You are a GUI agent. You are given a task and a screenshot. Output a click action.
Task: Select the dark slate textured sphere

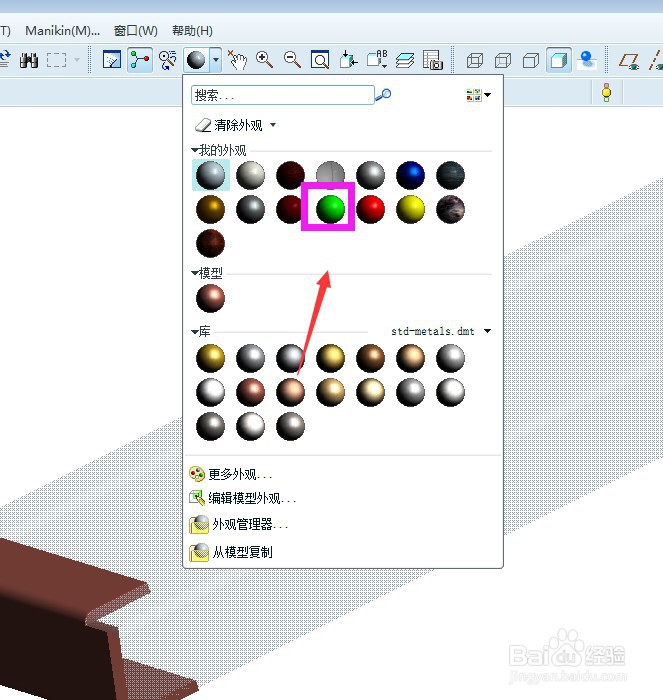pyautogui.click(x=450, y=175)
